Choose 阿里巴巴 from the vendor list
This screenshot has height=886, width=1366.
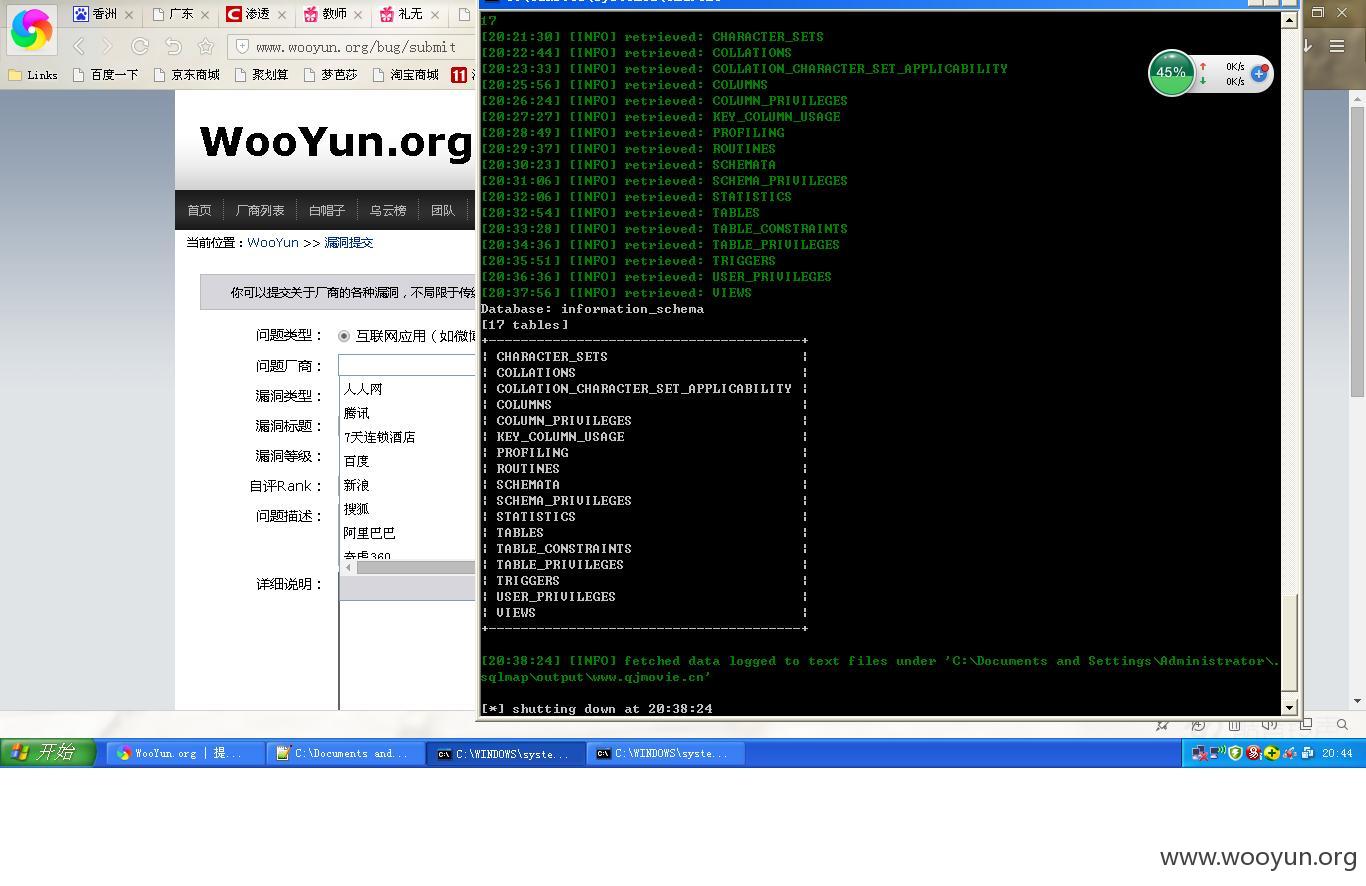click(369, 533)
